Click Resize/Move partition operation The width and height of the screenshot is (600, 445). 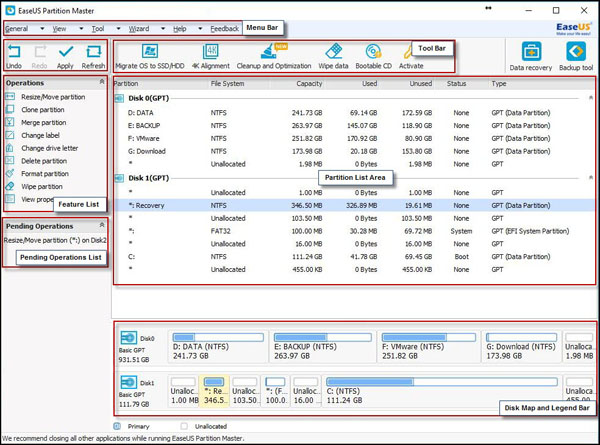point(53,97)
